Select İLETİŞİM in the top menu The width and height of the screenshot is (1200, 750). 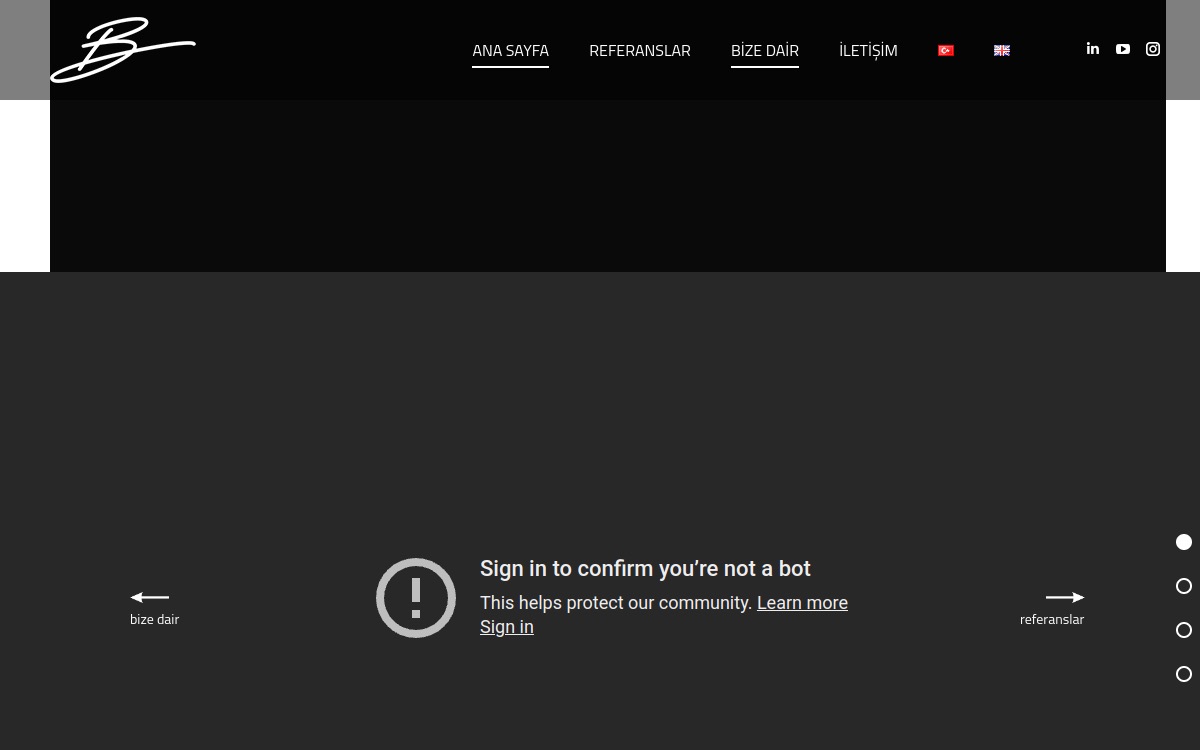(868, 50)
